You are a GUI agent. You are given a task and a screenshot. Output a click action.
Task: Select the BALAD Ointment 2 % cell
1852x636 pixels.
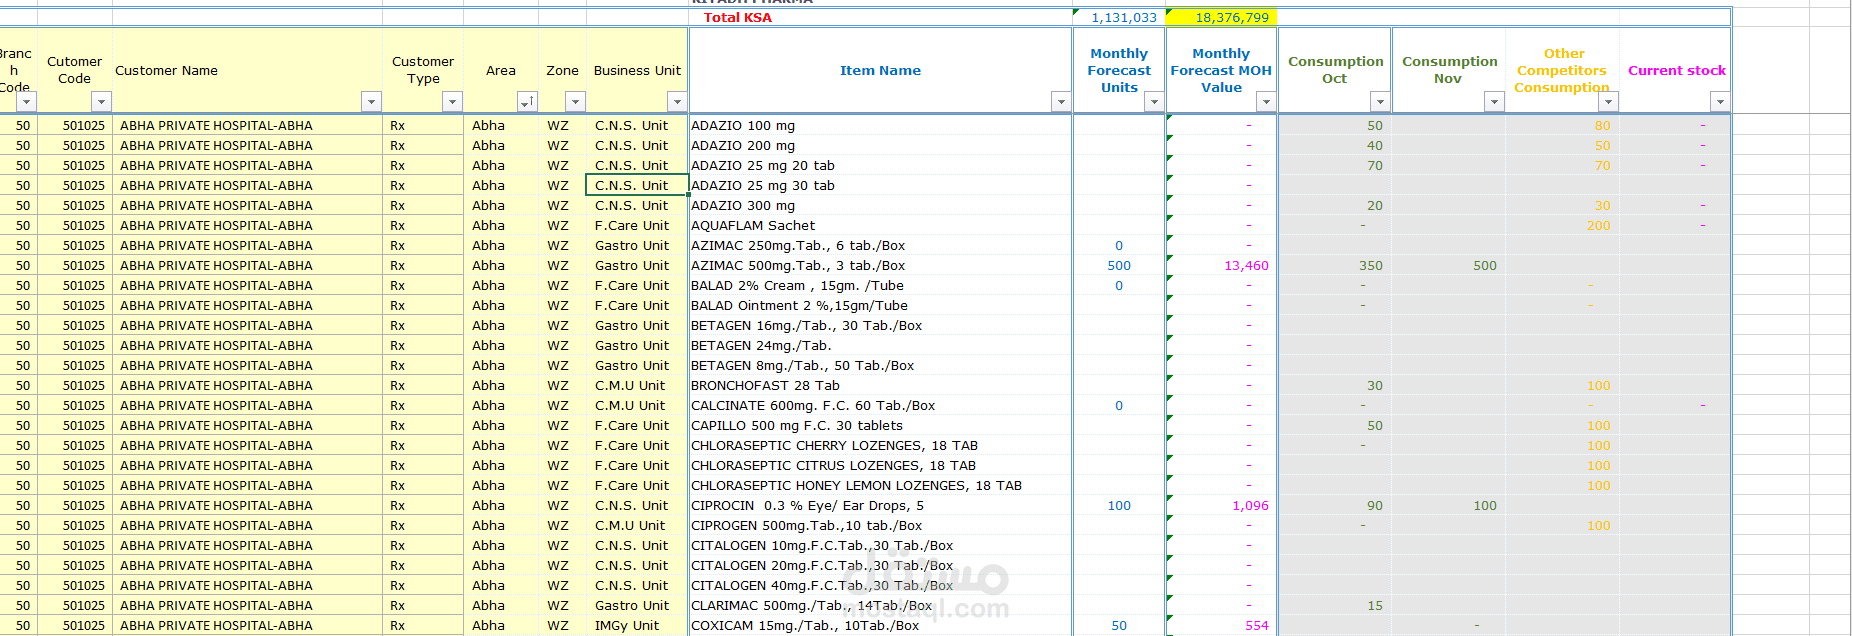pos(881,306)
